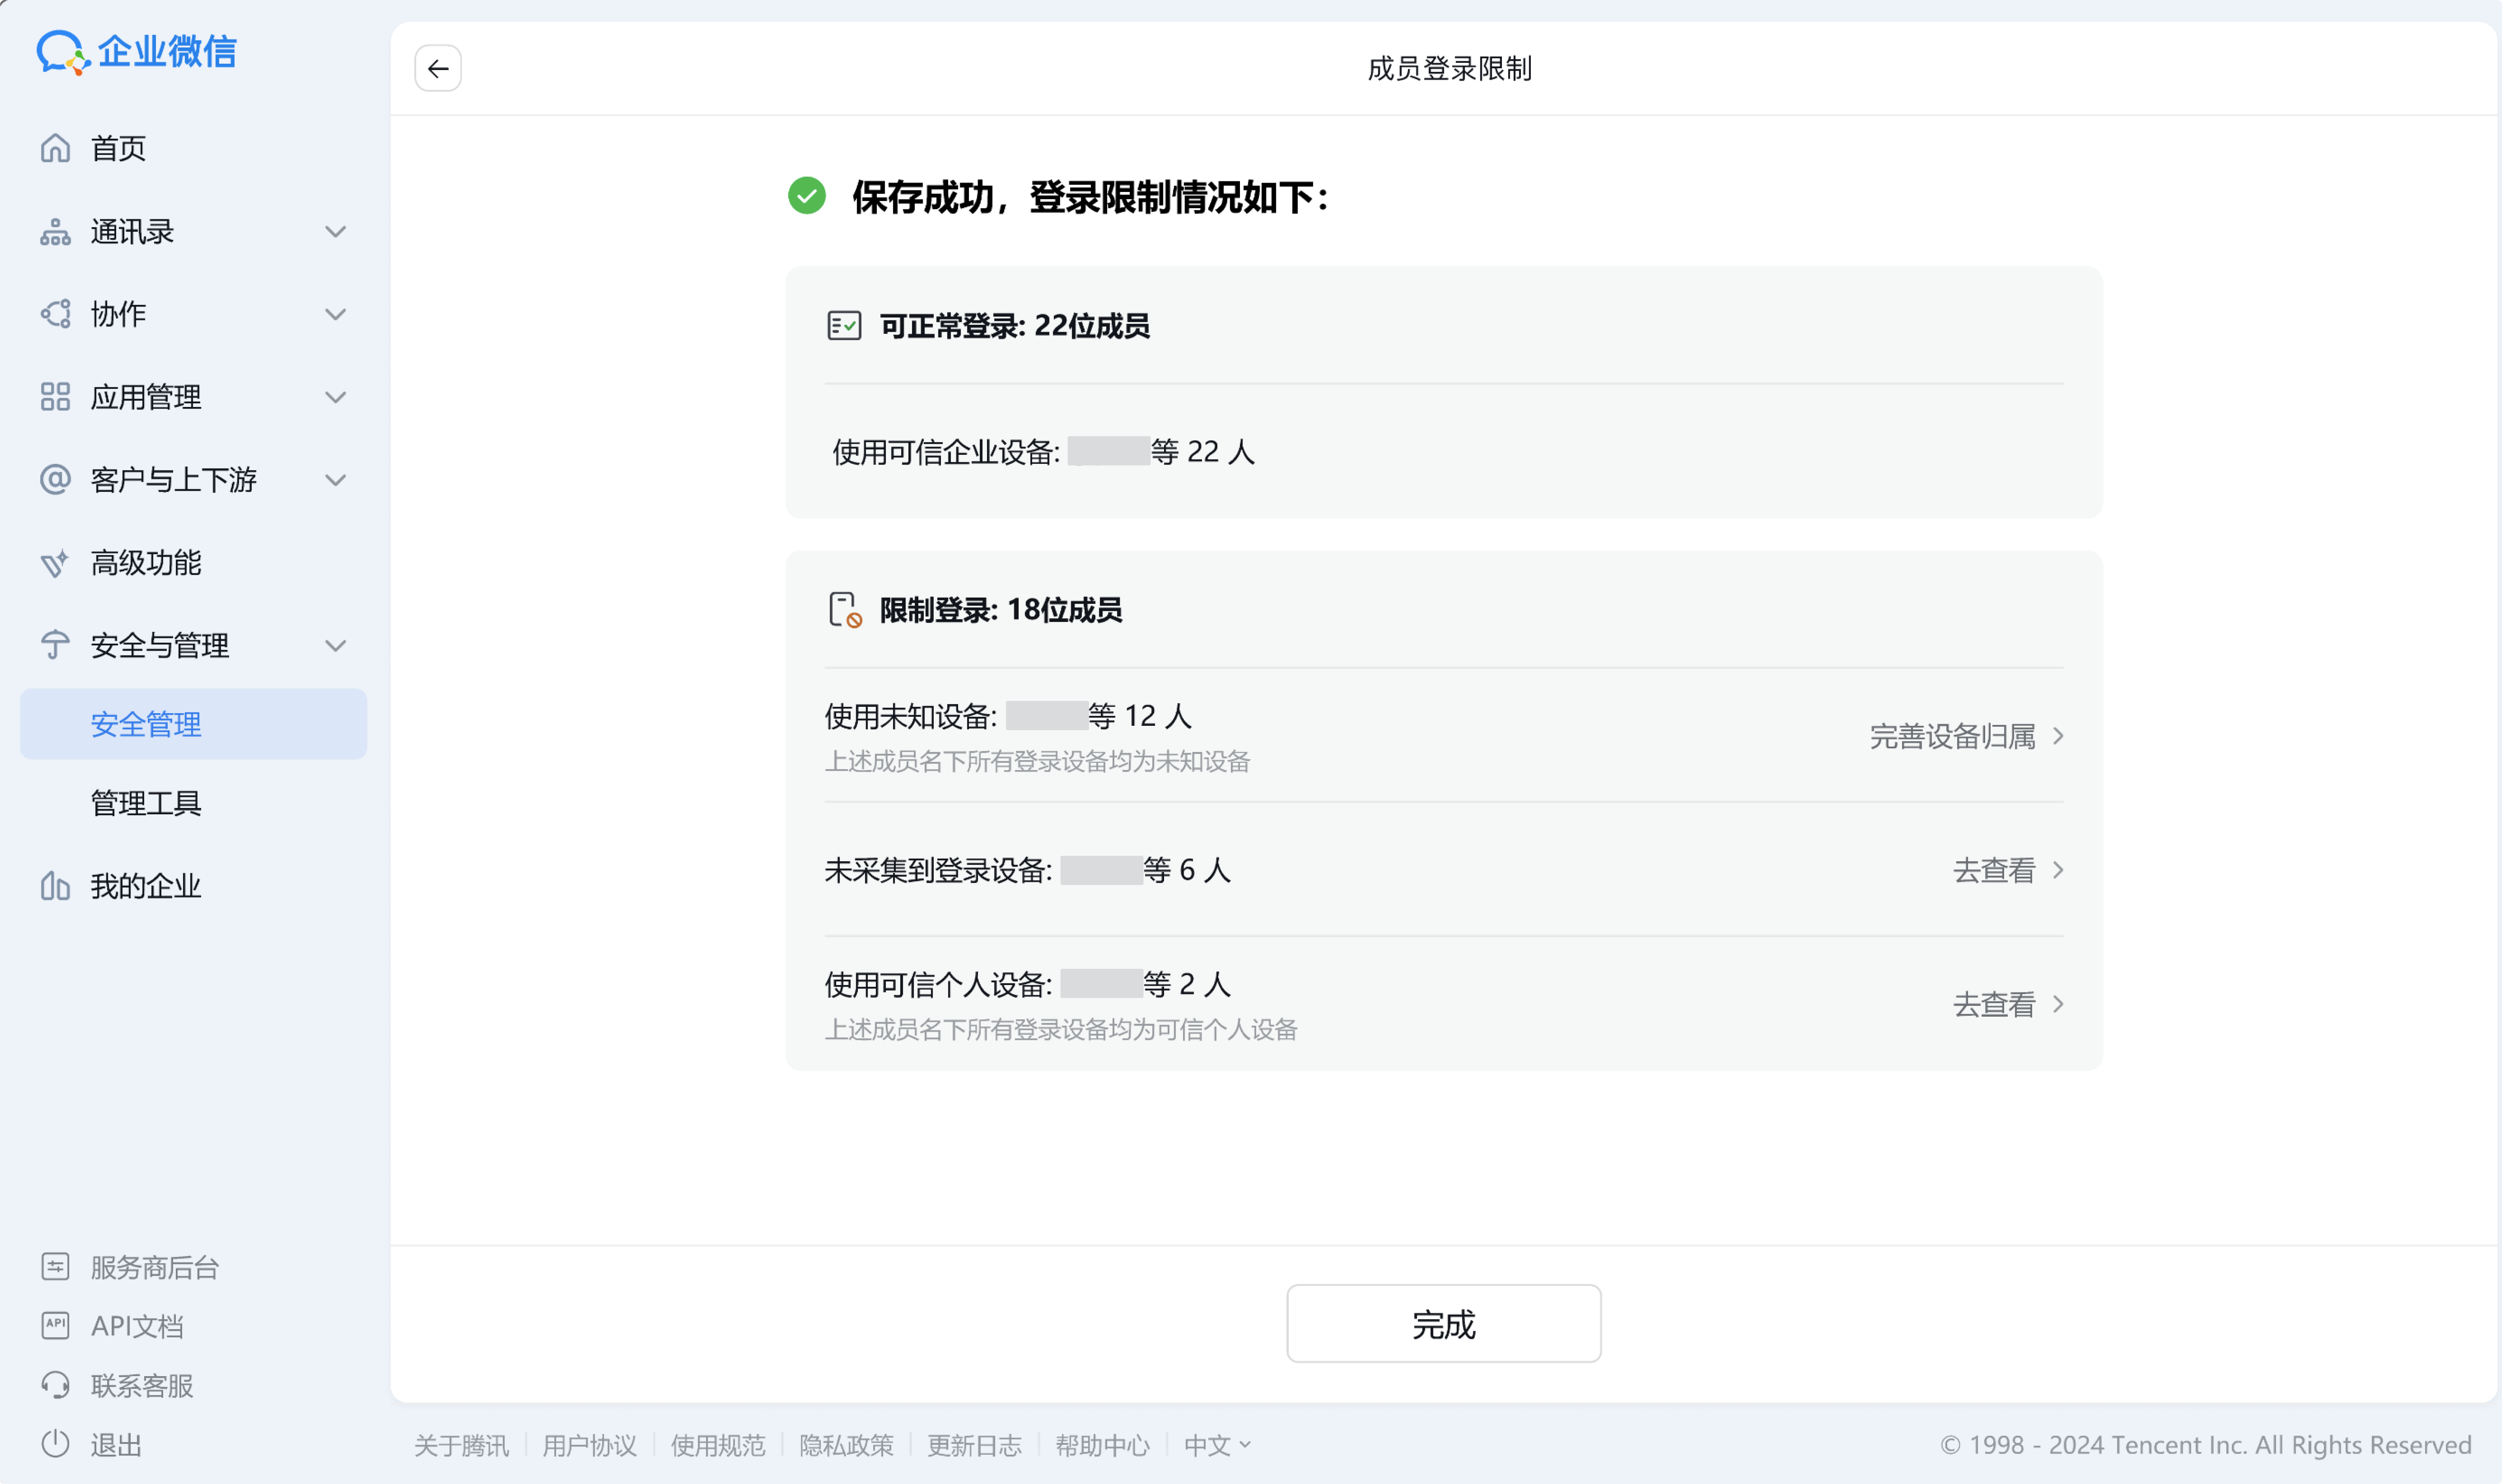
Task: Click the 联系客服 headset icon
Action: click(x=55, y=1385)
